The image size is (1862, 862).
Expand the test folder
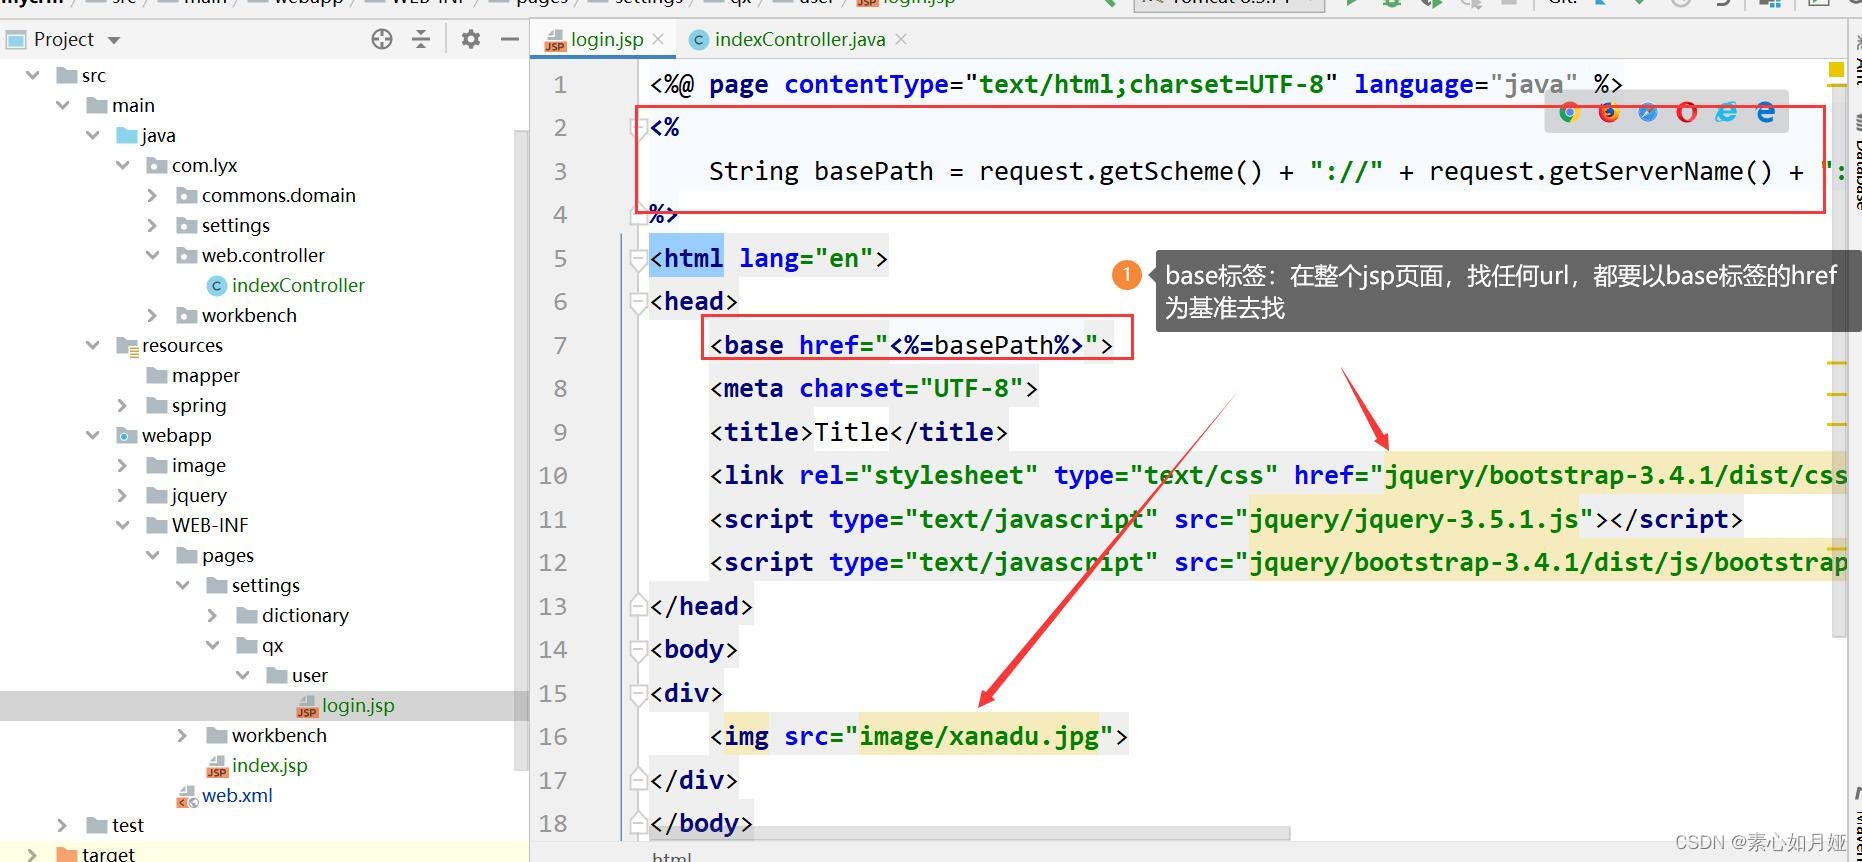point(63,825)
